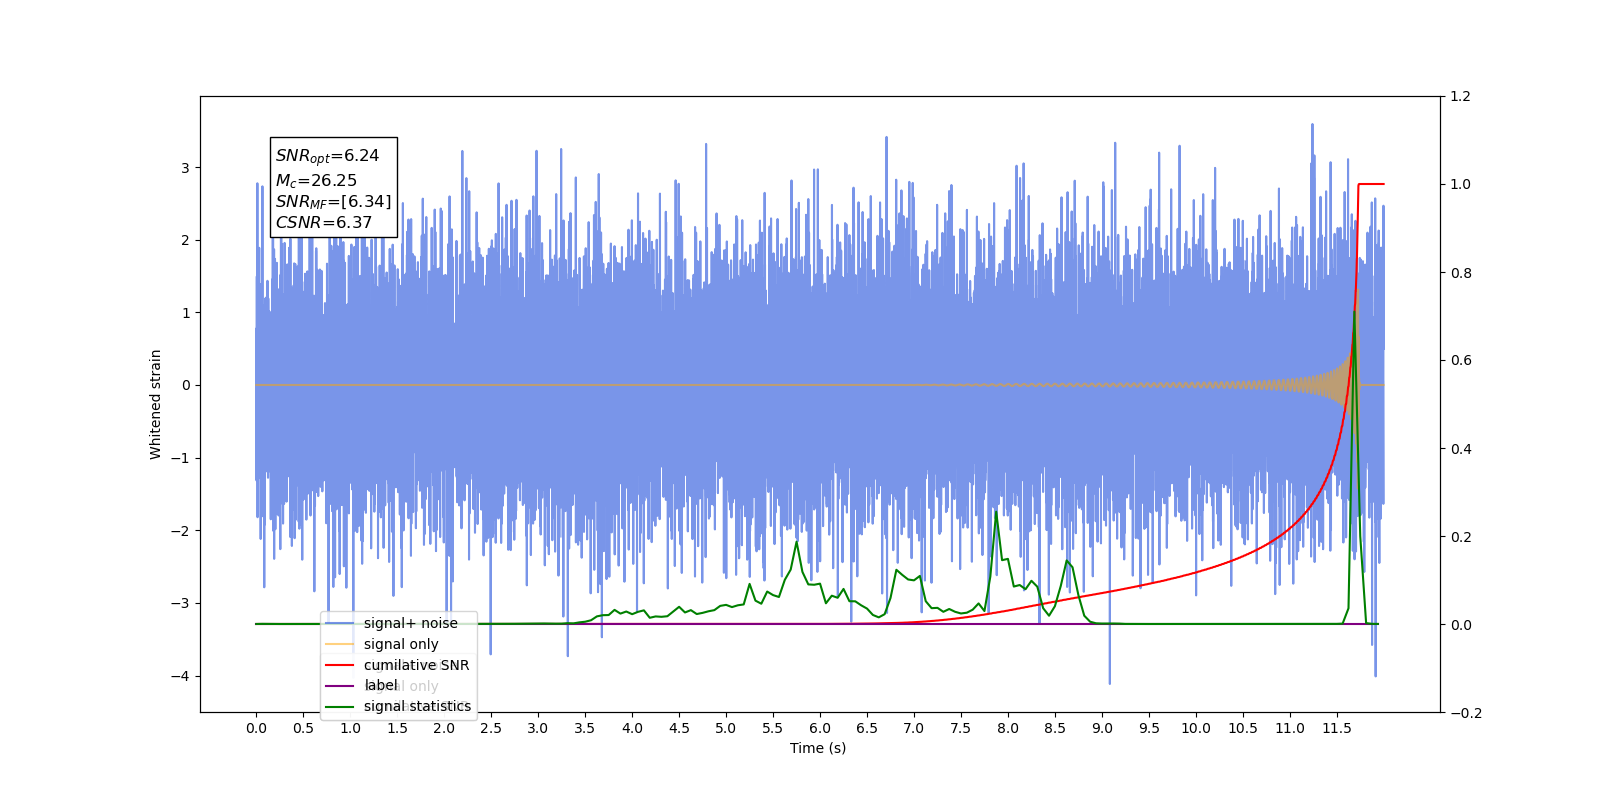Click the 'Whitened strain' y-axis label
1600x800 pixels.
click(x=155, y=404)
